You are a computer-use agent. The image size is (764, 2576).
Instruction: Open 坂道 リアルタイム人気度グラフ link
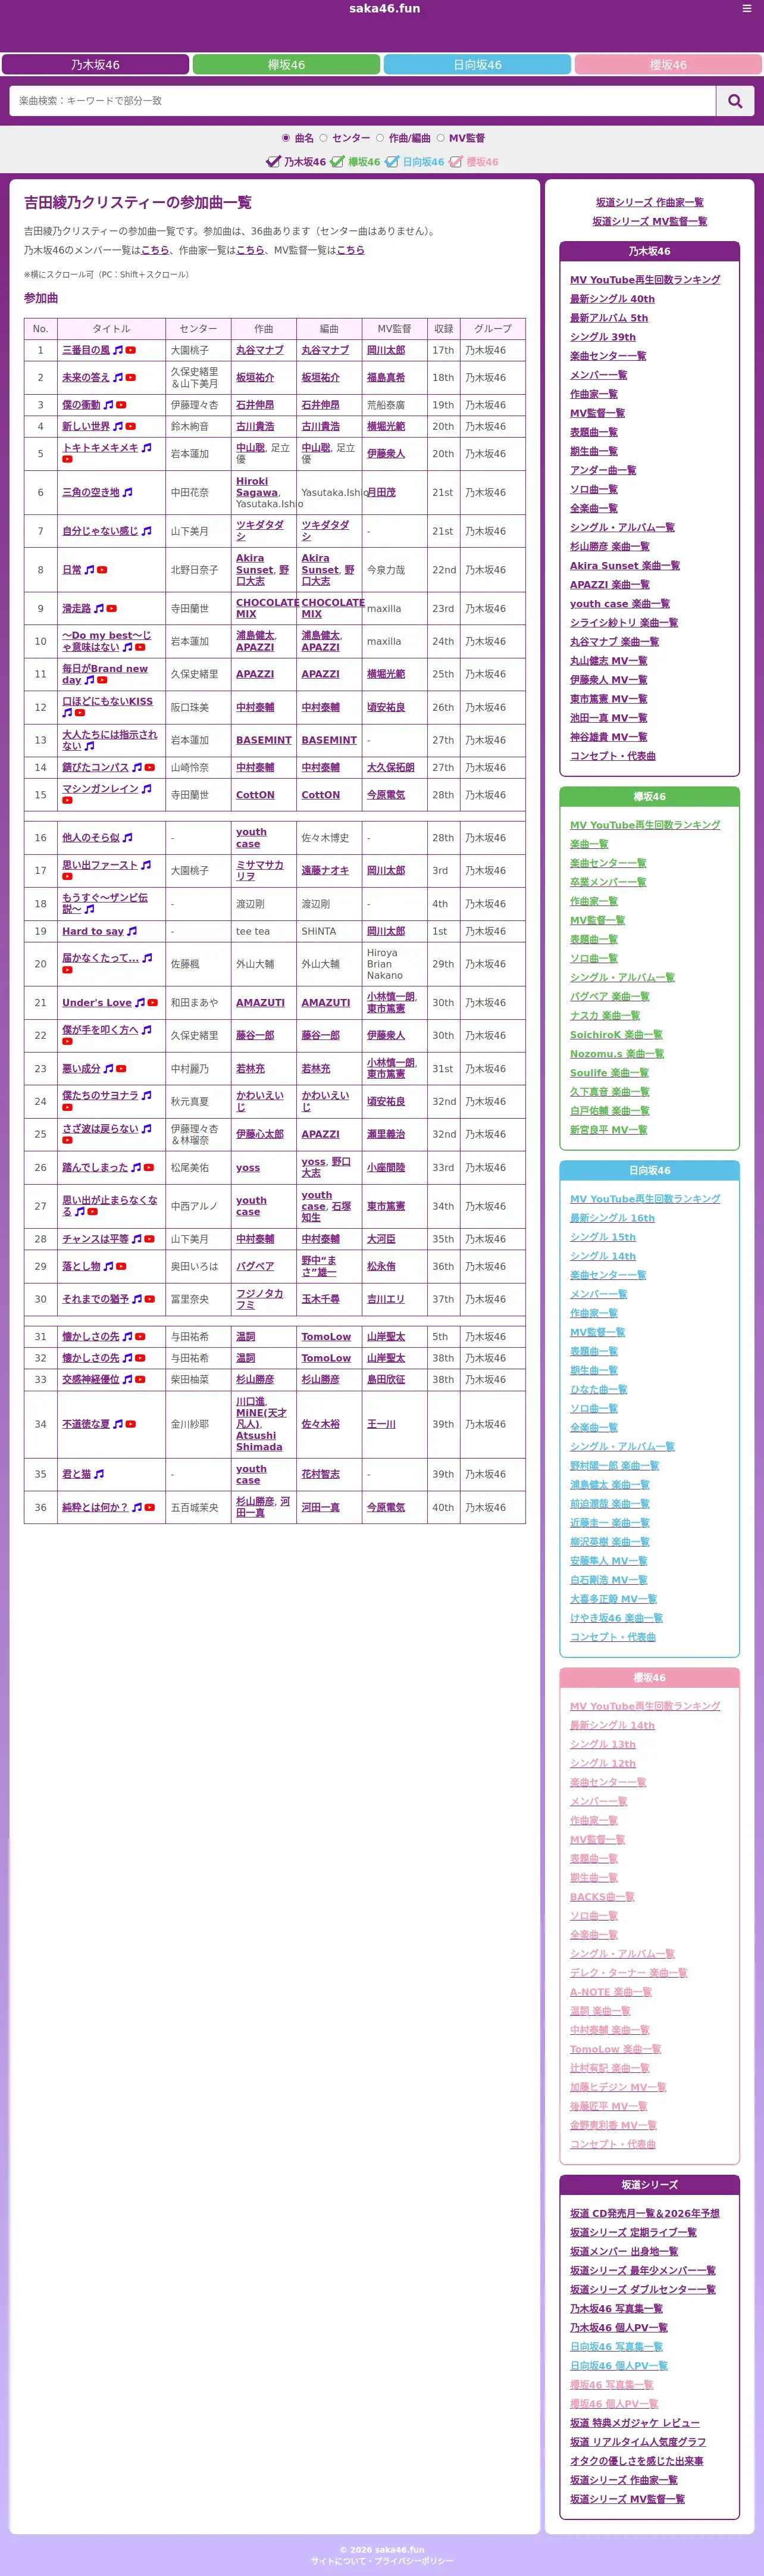pyautogui.click(x=638, y=2442)
